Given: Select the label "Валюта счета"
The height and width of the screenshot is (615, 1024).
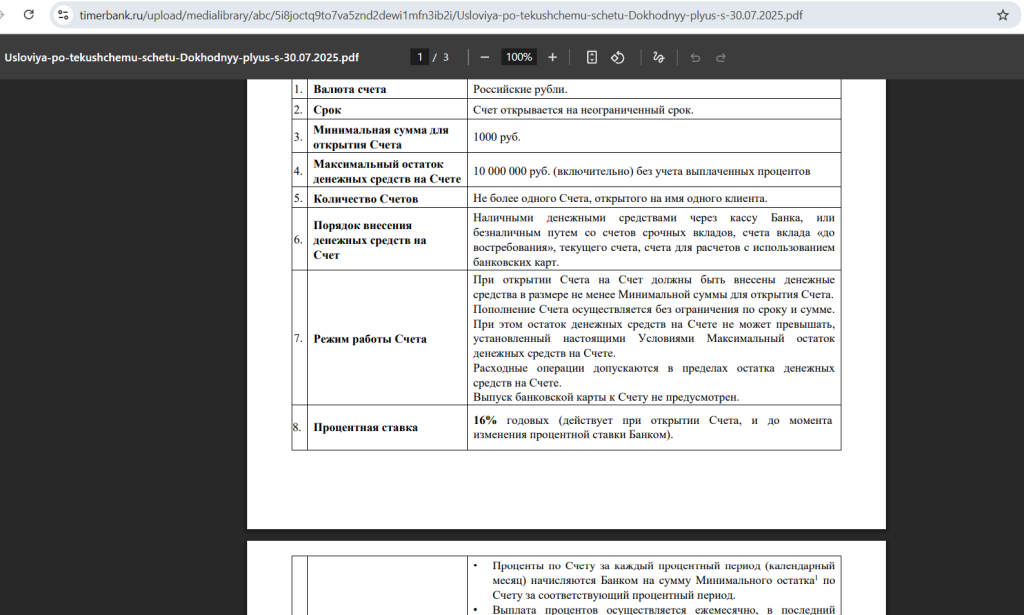Looking at the screenshot, I should [x=349, y=89].
